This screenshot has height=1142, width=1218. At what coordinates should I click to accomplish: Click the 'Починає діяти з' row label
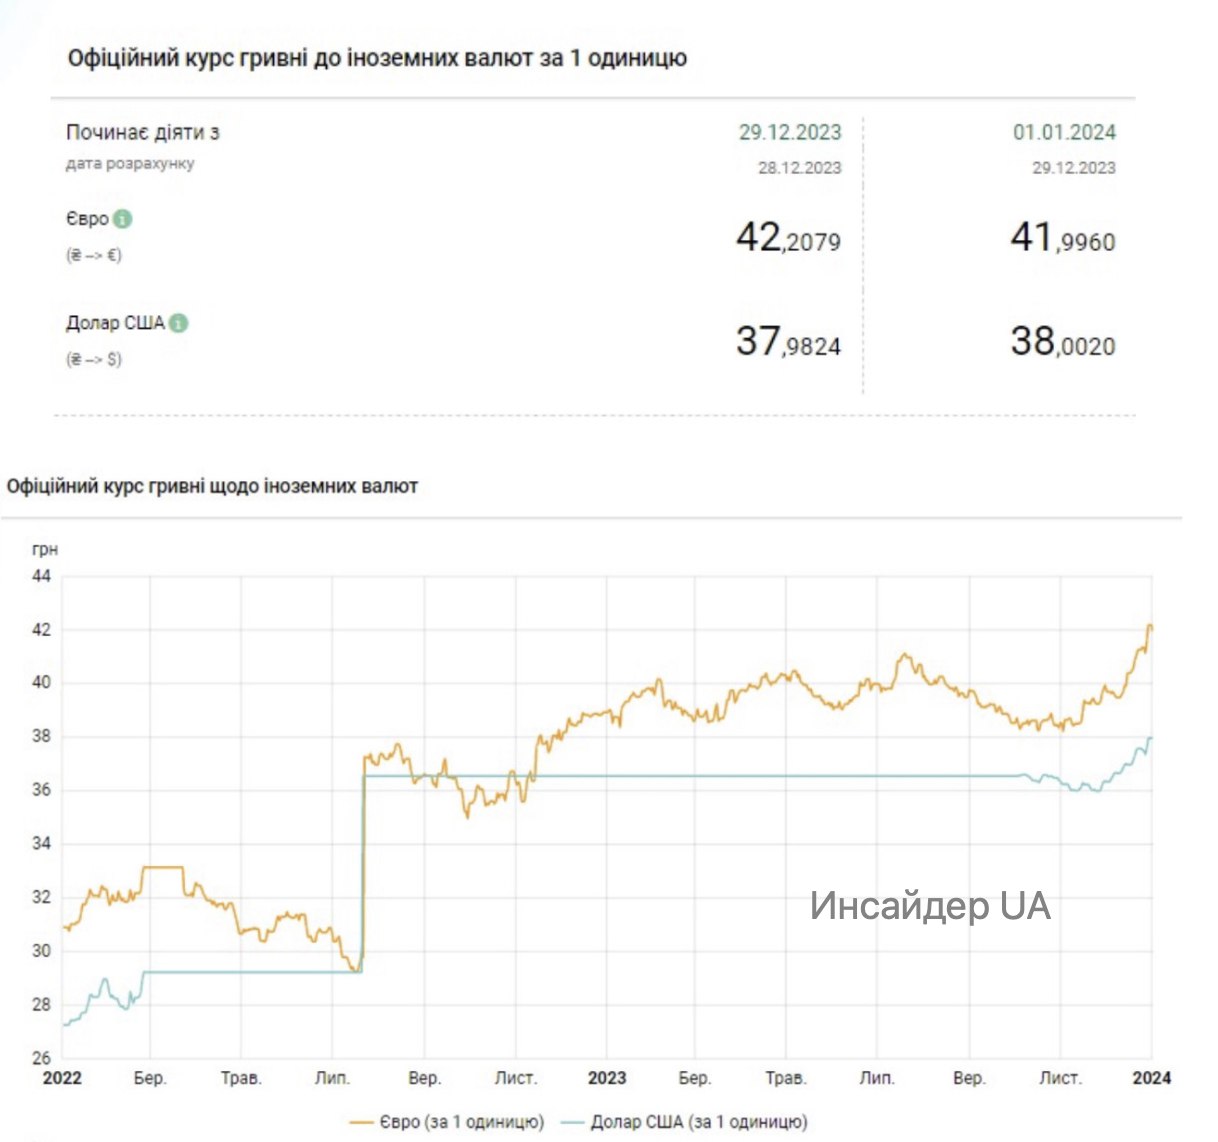coord(143,132)
